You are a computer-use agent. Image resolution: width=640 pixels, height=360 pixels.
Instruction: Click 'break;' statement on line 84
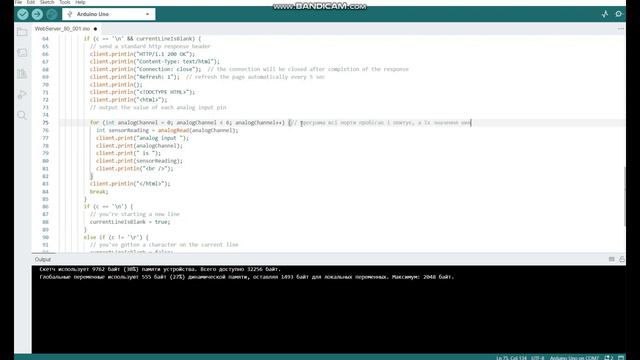click(99, 191)
